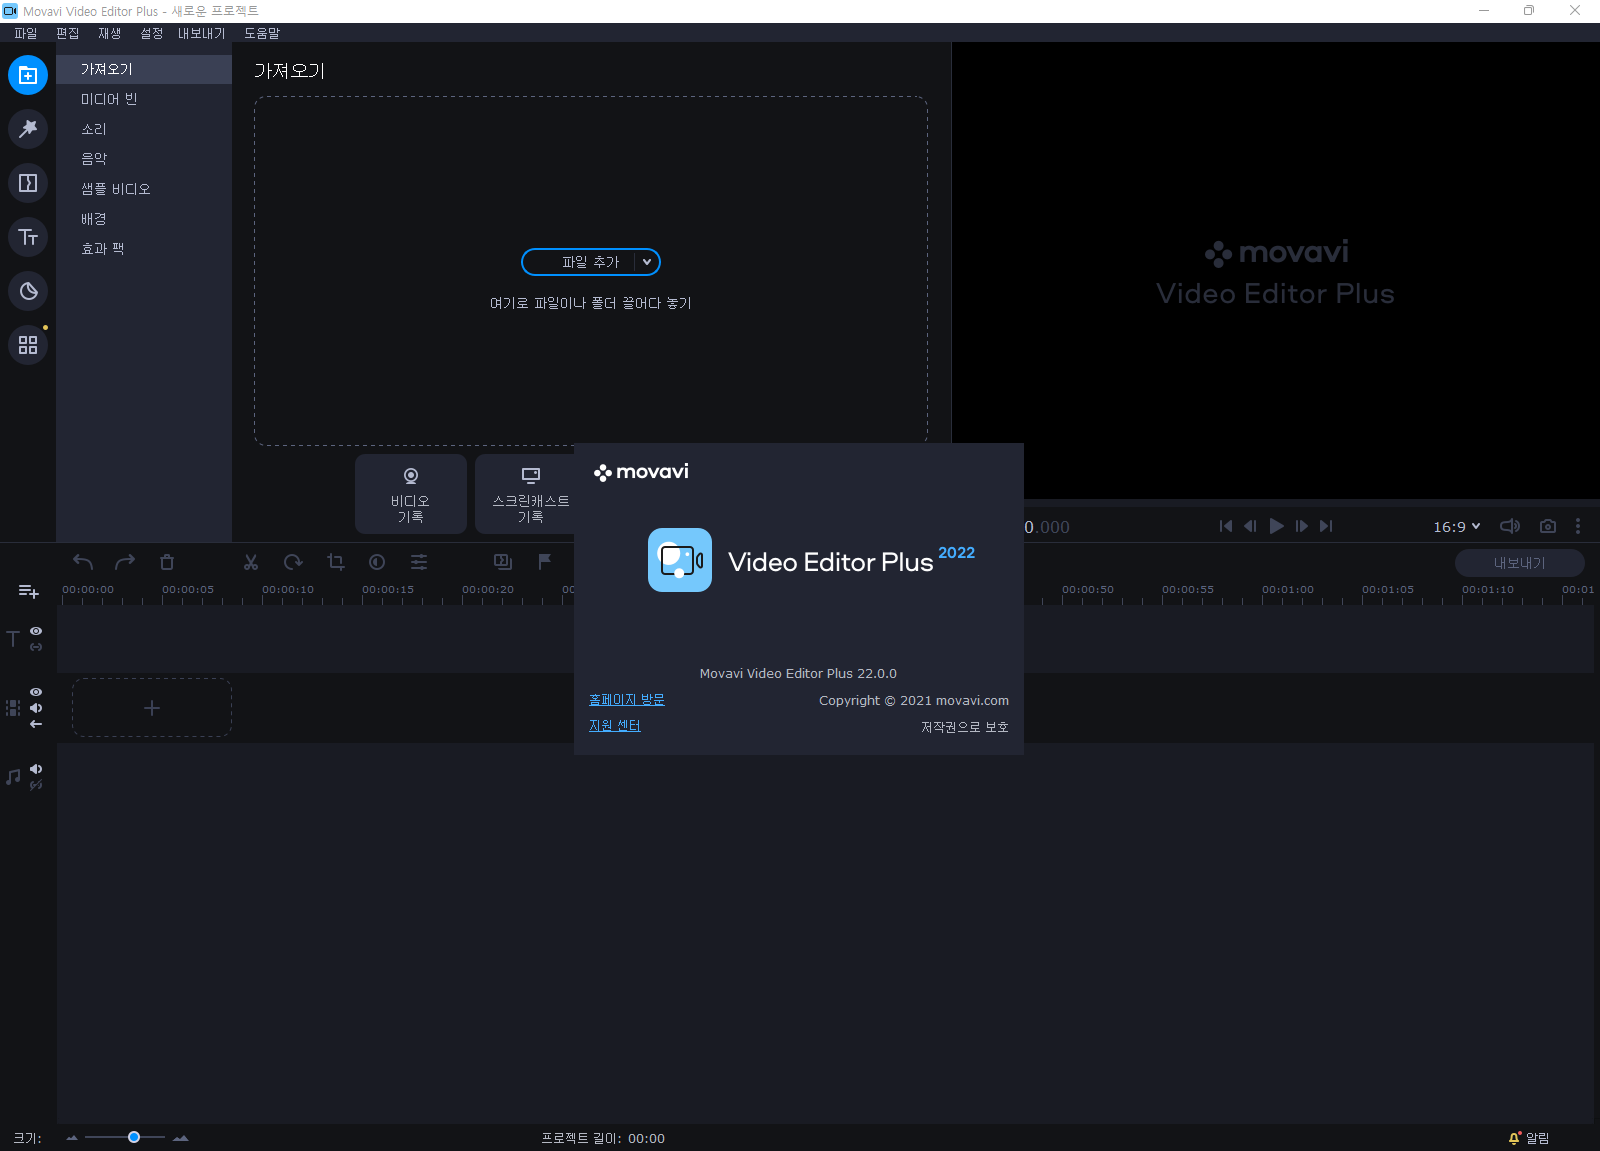
Task: Add a marker with the flag icon
Action: coord(545,562)
